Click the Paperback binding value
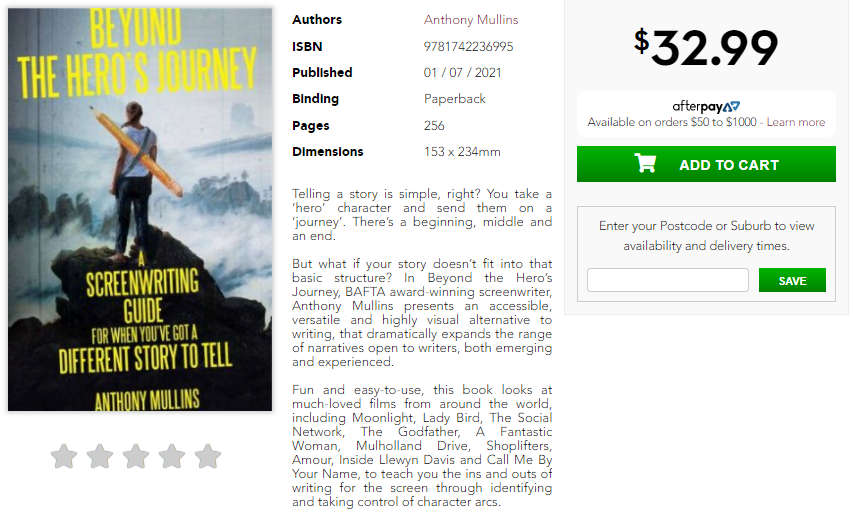The width and height of the screenshot is (853, 514). tap(454, 99)
